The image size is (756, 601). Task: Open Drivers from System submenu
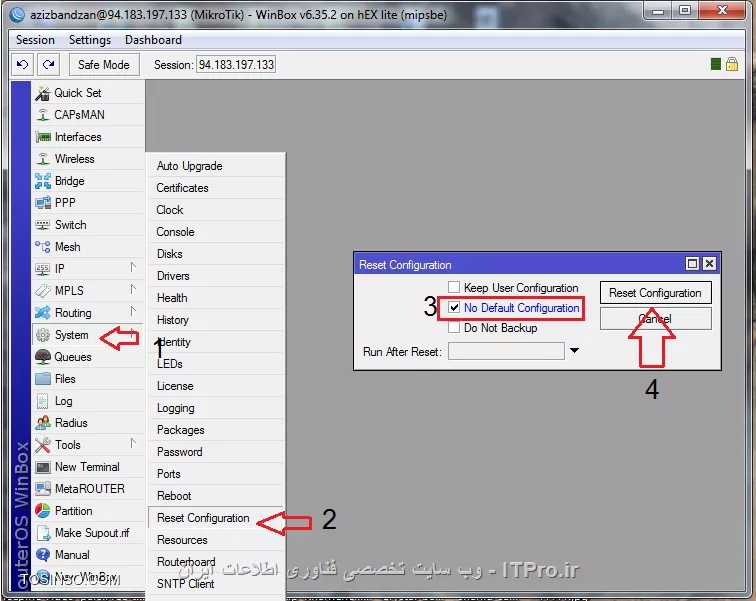[216, 276]
